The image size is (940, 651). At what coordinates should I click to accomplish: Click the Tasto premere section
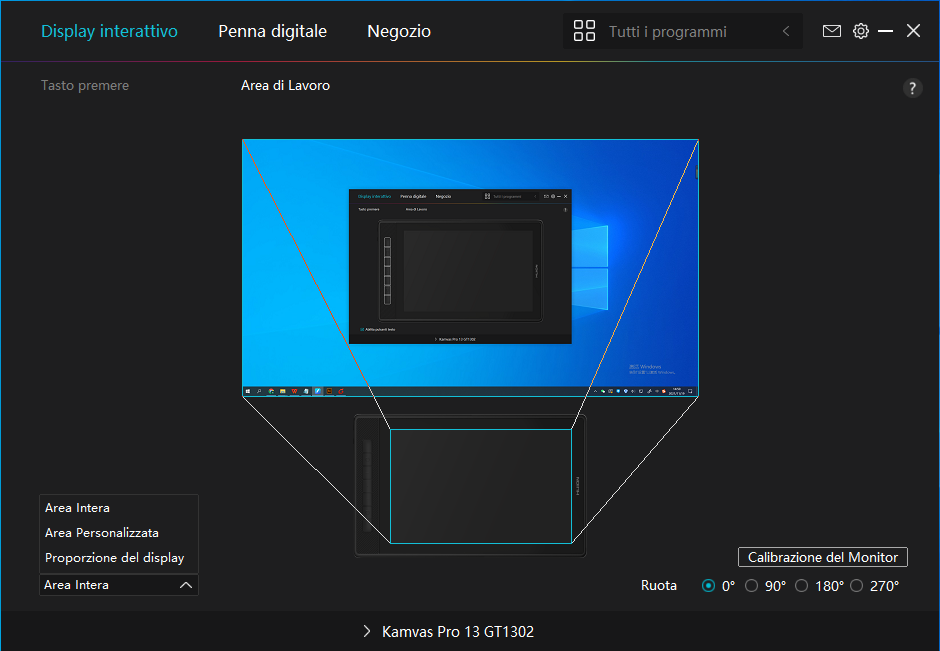pyautogui.click(x=85, y=86)
